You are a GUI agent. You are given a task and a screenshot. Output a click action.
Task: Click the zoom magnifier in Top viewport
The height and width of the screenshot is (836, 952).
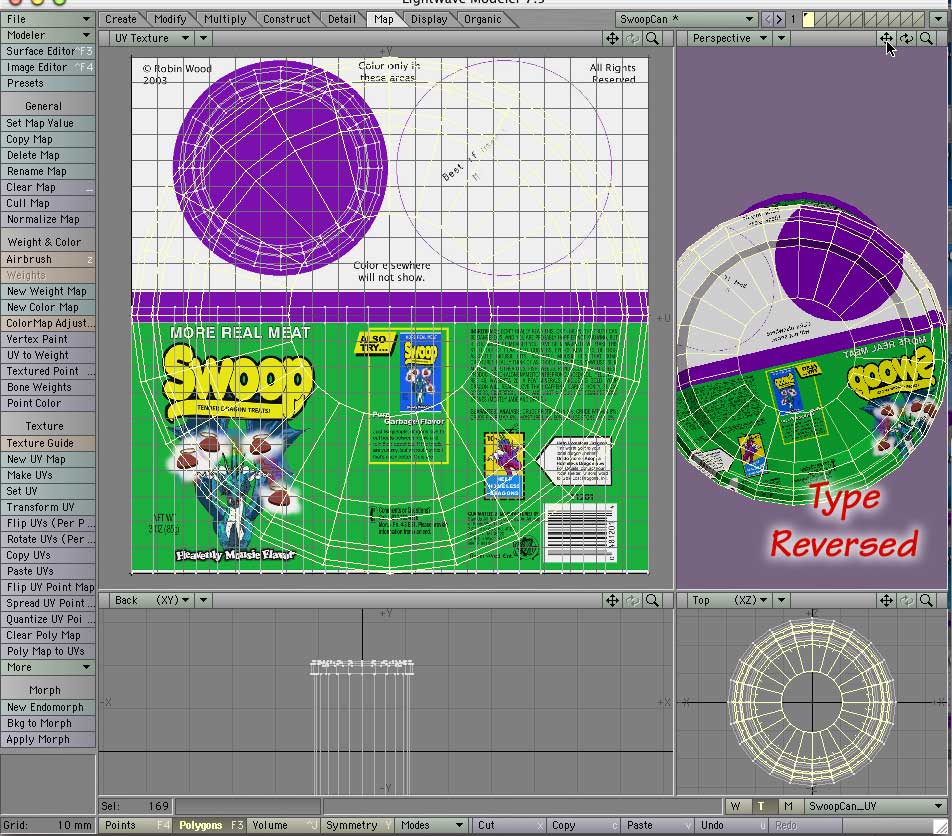click(926, 600)
